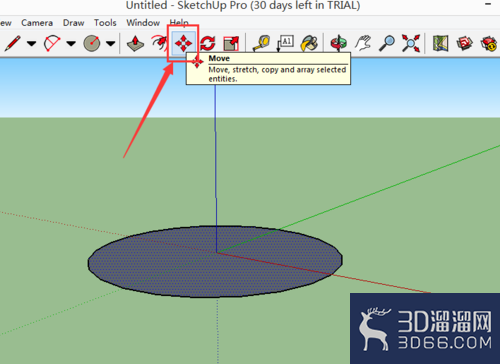Click the Add Location map icon
500x364 pixels.
440,43
